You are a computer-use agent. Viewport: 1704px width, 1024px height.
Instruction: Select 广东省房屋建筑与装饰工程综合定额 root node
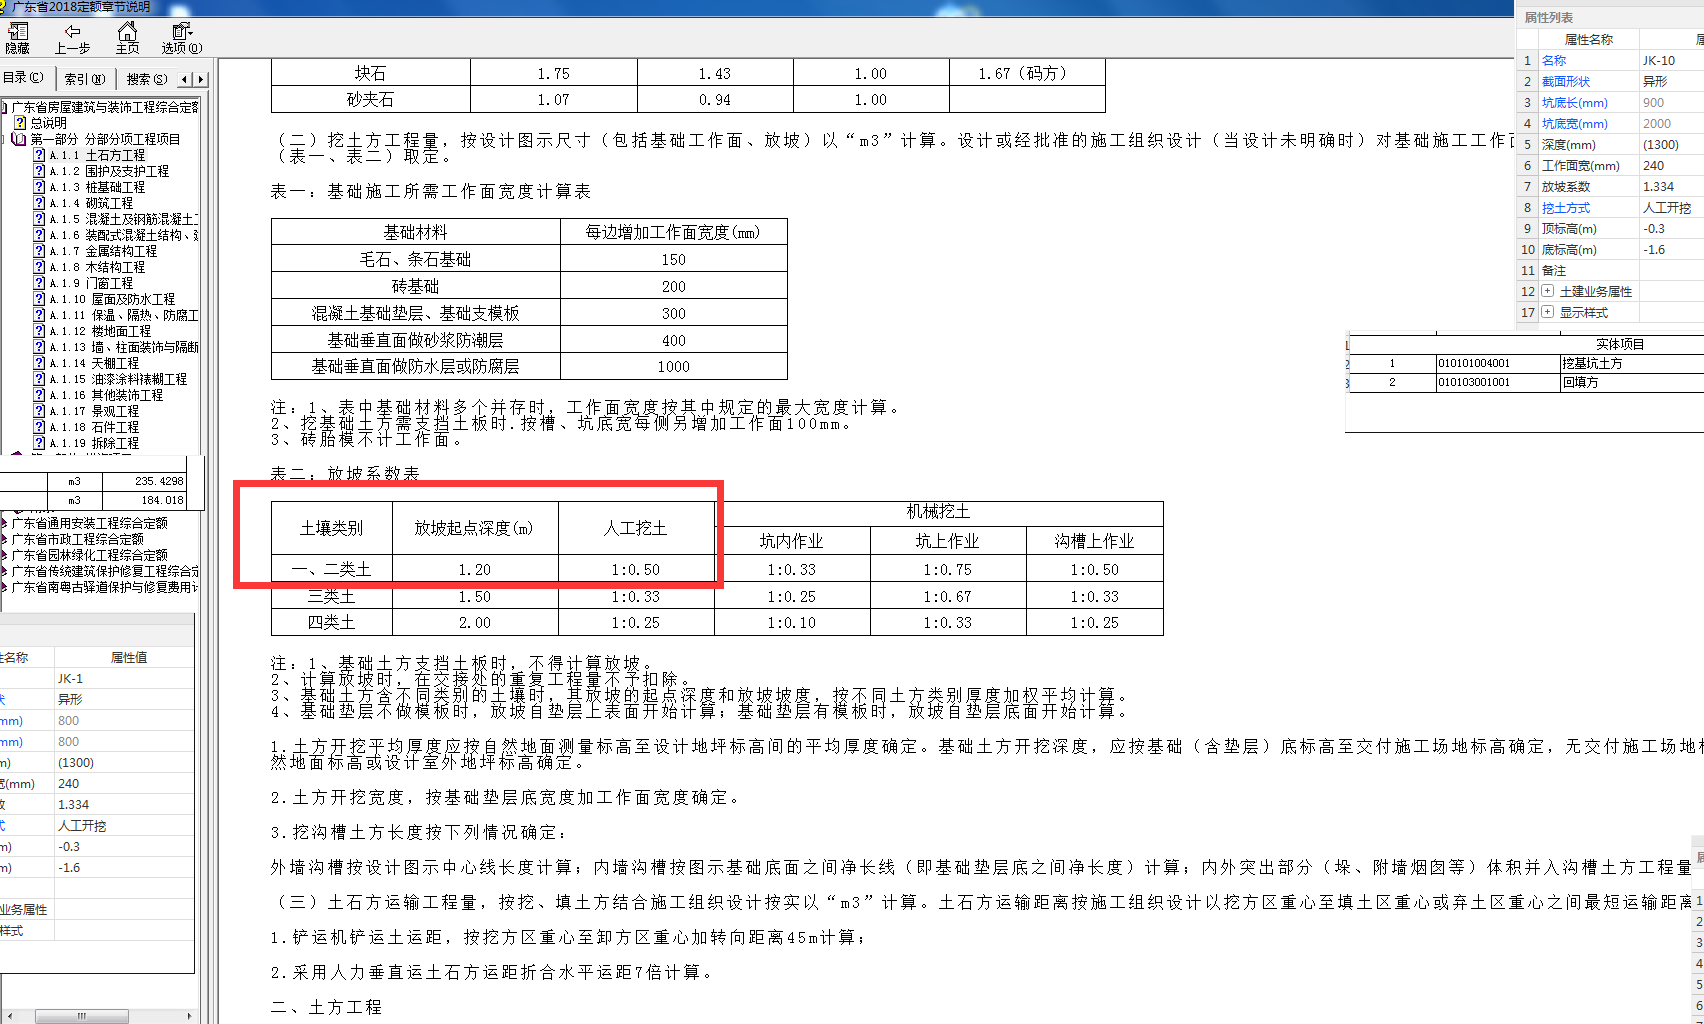(104, 107)
